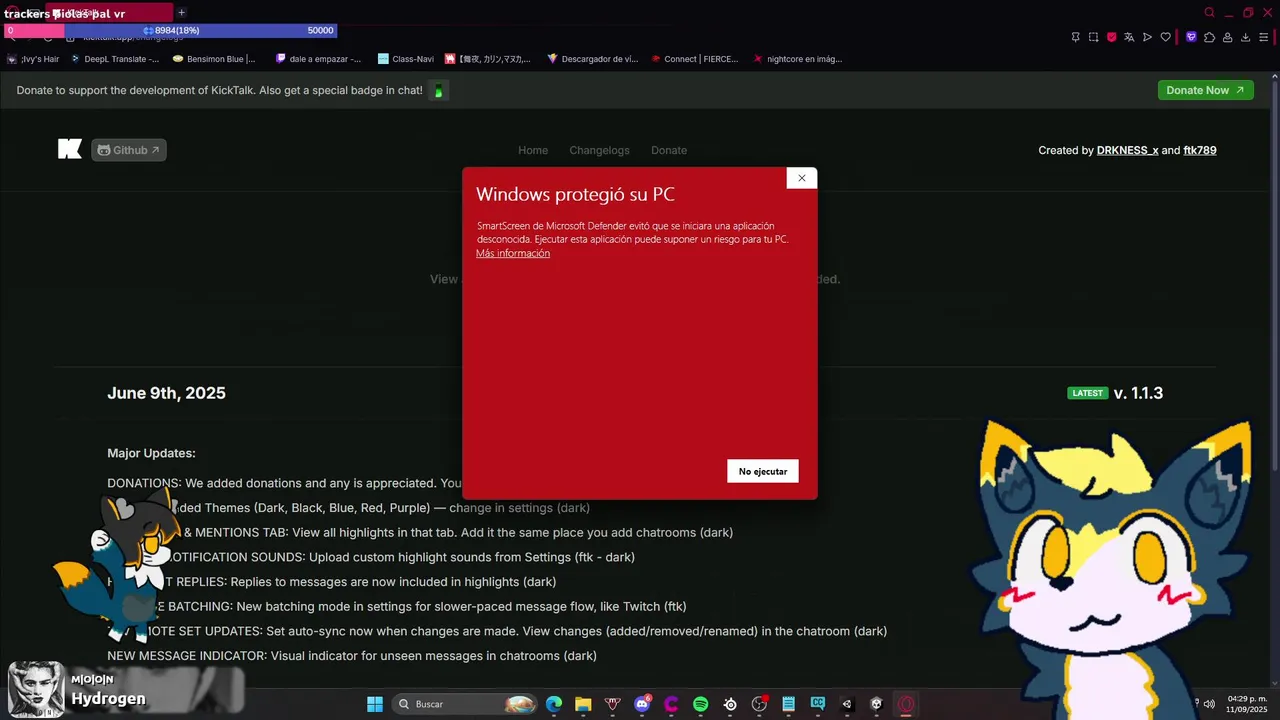Click the Major Updates: heading
Screen dimensions: 1280x720
[x=151, y=453]
